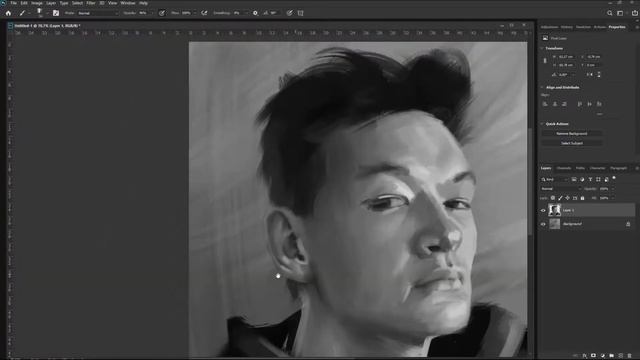Set the brush angle icon

[266, 13]
